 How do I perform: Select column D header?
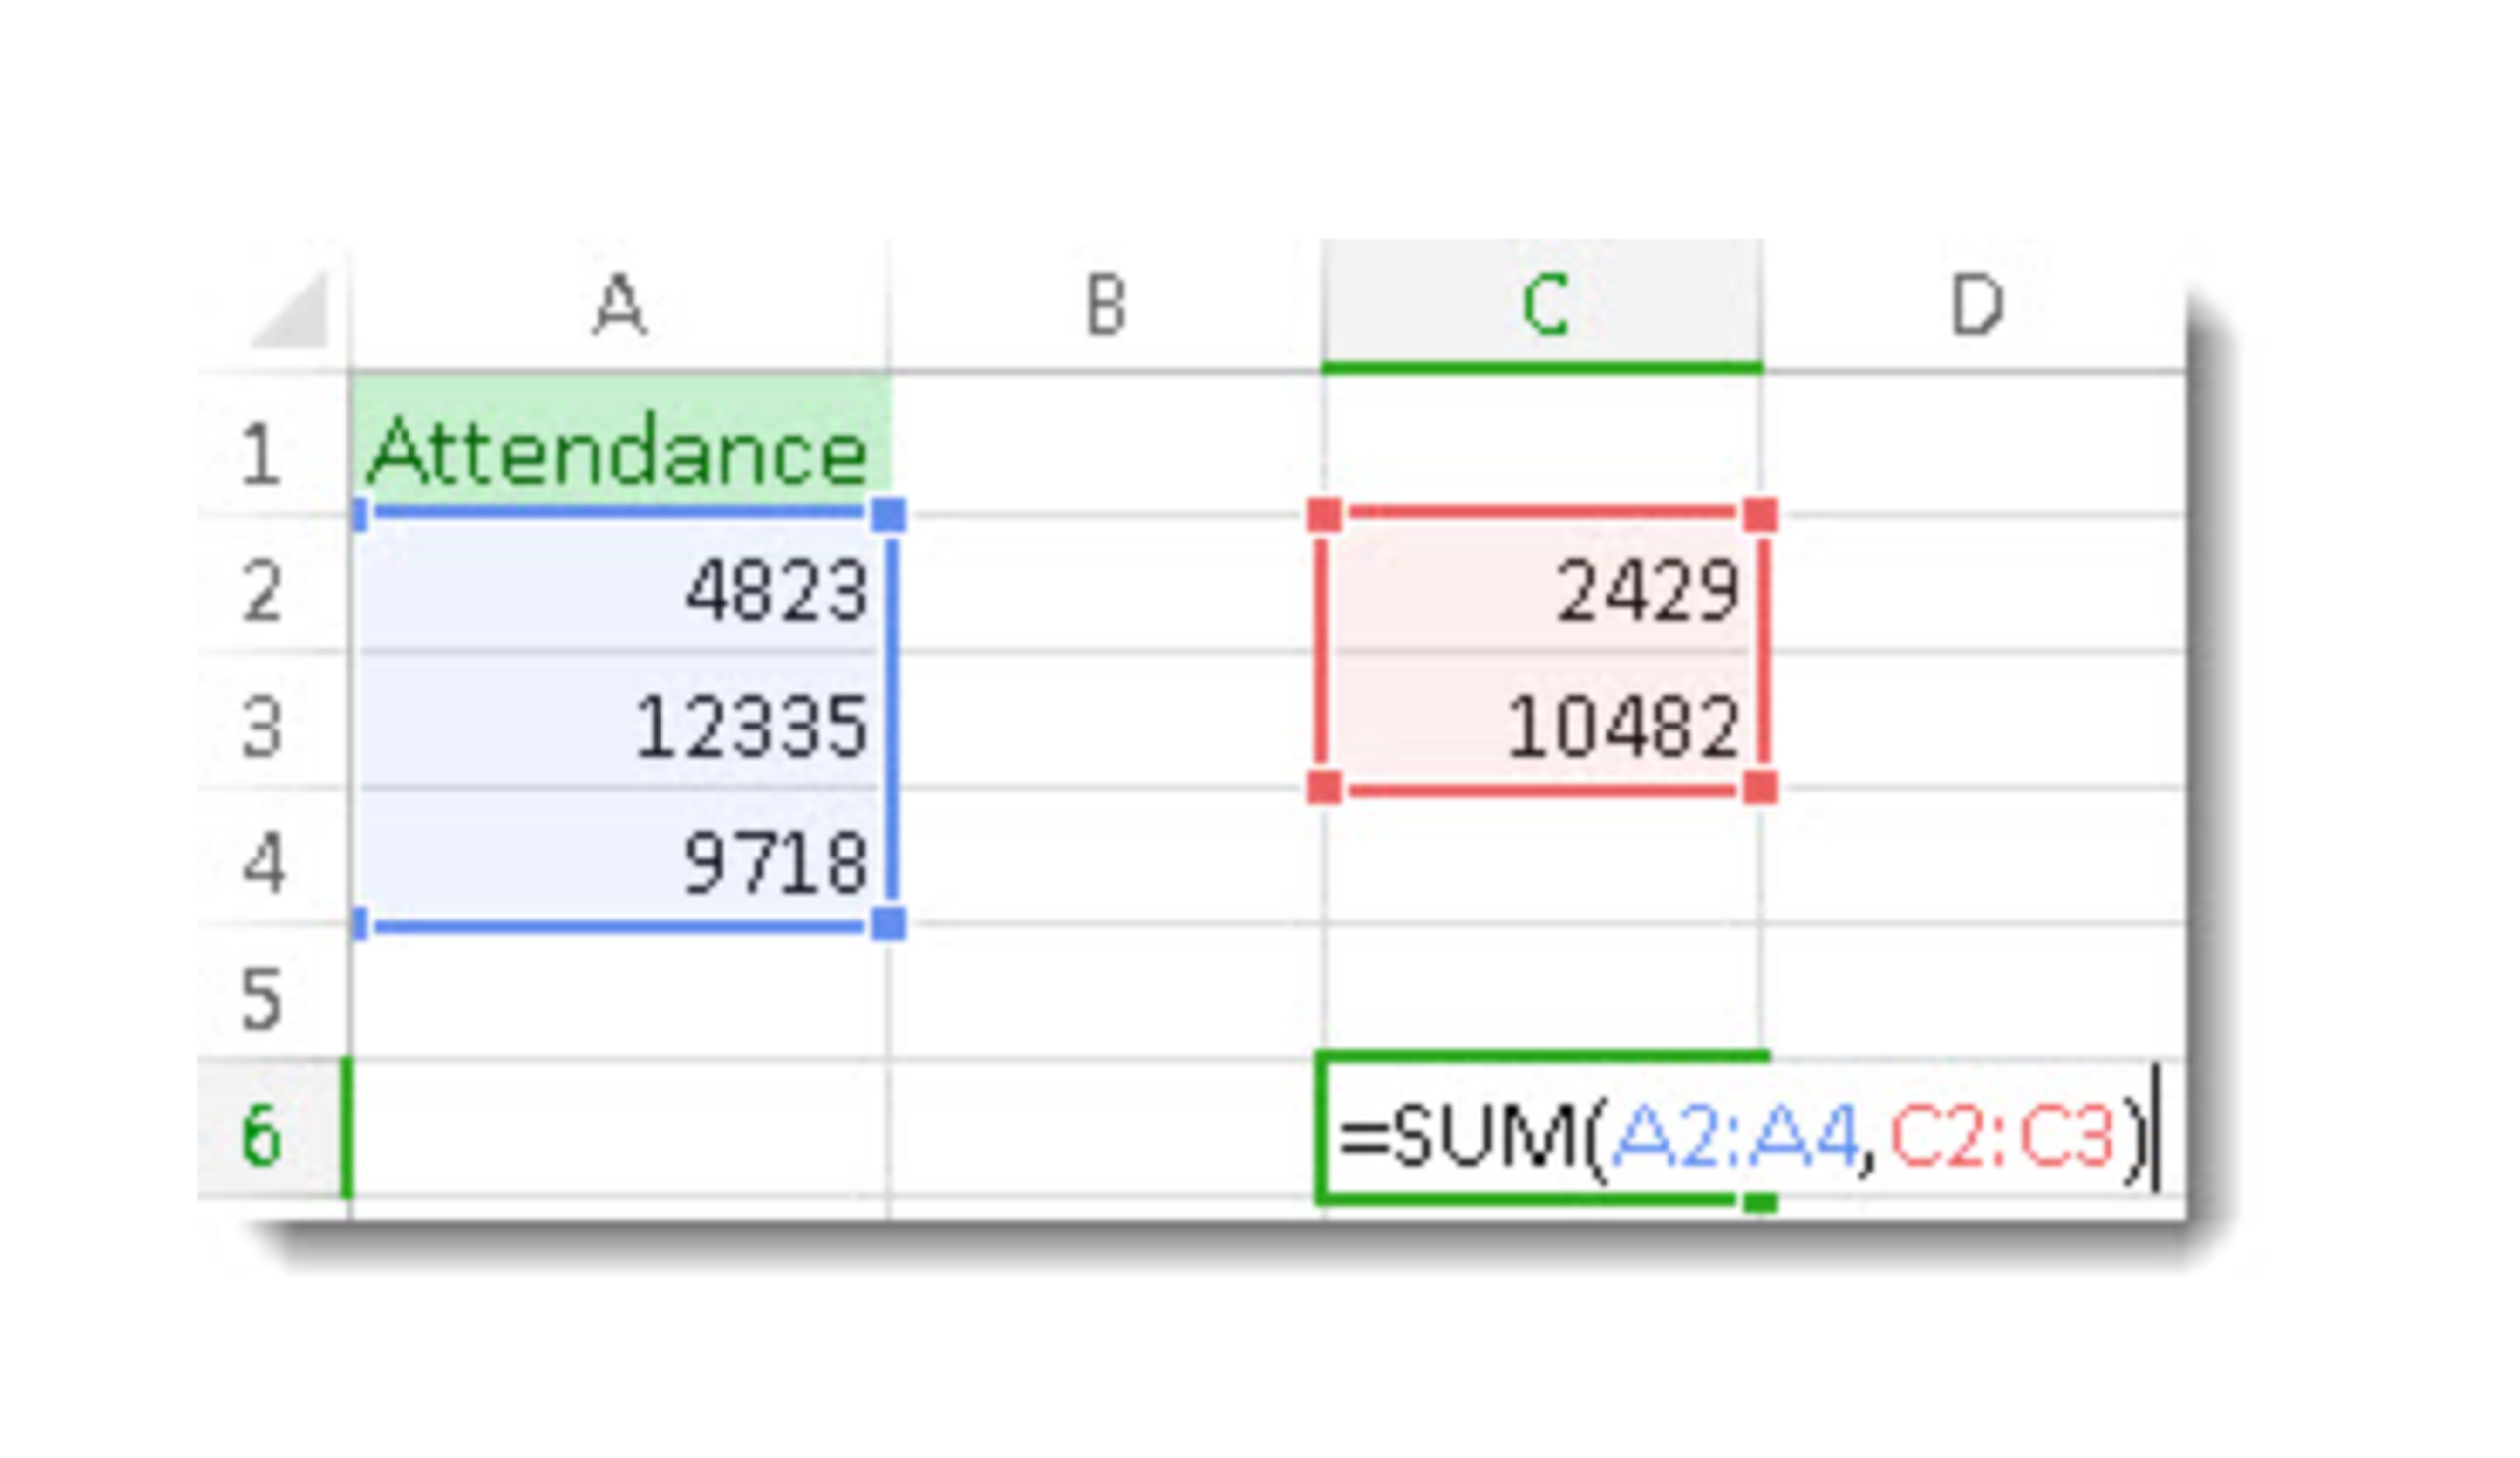(x=1975, y=306)
